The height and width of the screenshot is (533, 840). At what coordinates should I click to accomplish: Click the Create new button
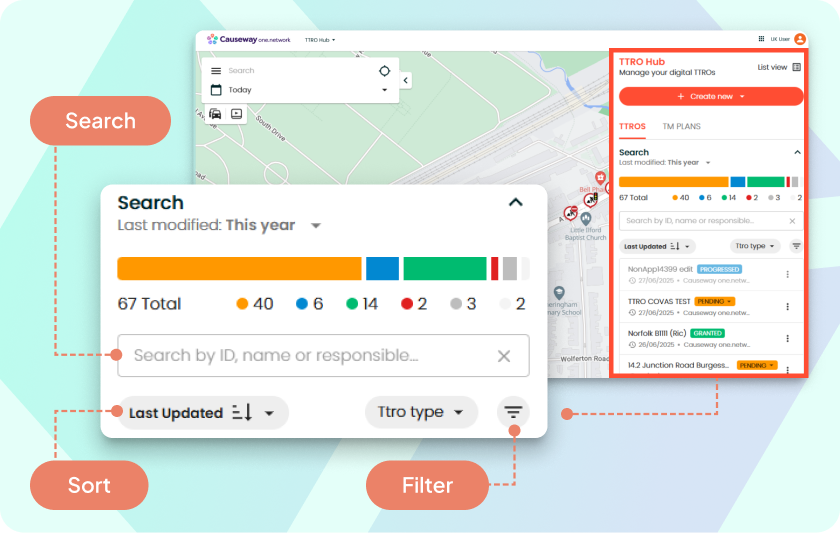coord(711,96)
